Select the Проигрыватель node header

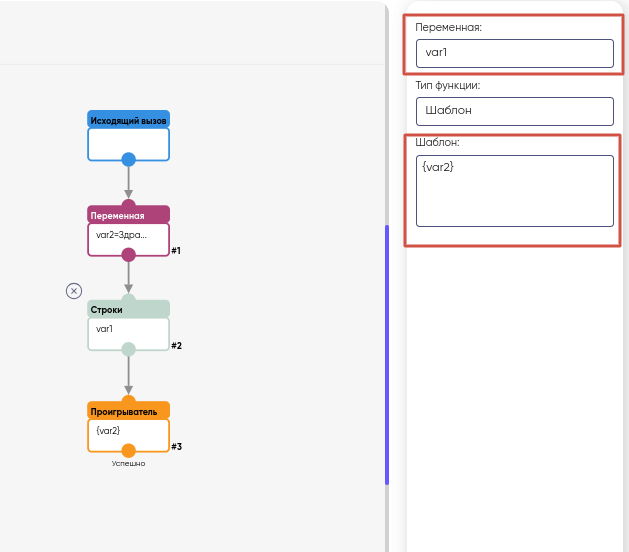128,411
